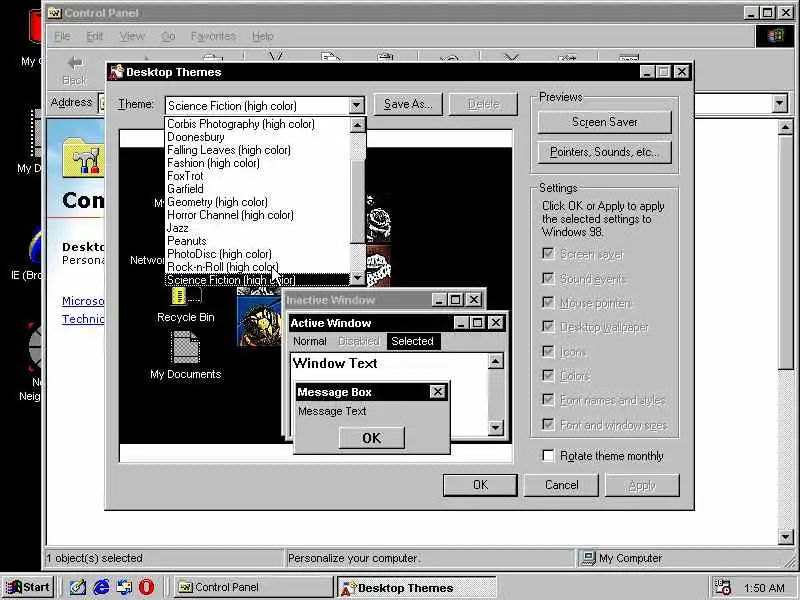Toggle Font and window sizes checkbox
Viewport: 800px width, 600px height.
548,424
